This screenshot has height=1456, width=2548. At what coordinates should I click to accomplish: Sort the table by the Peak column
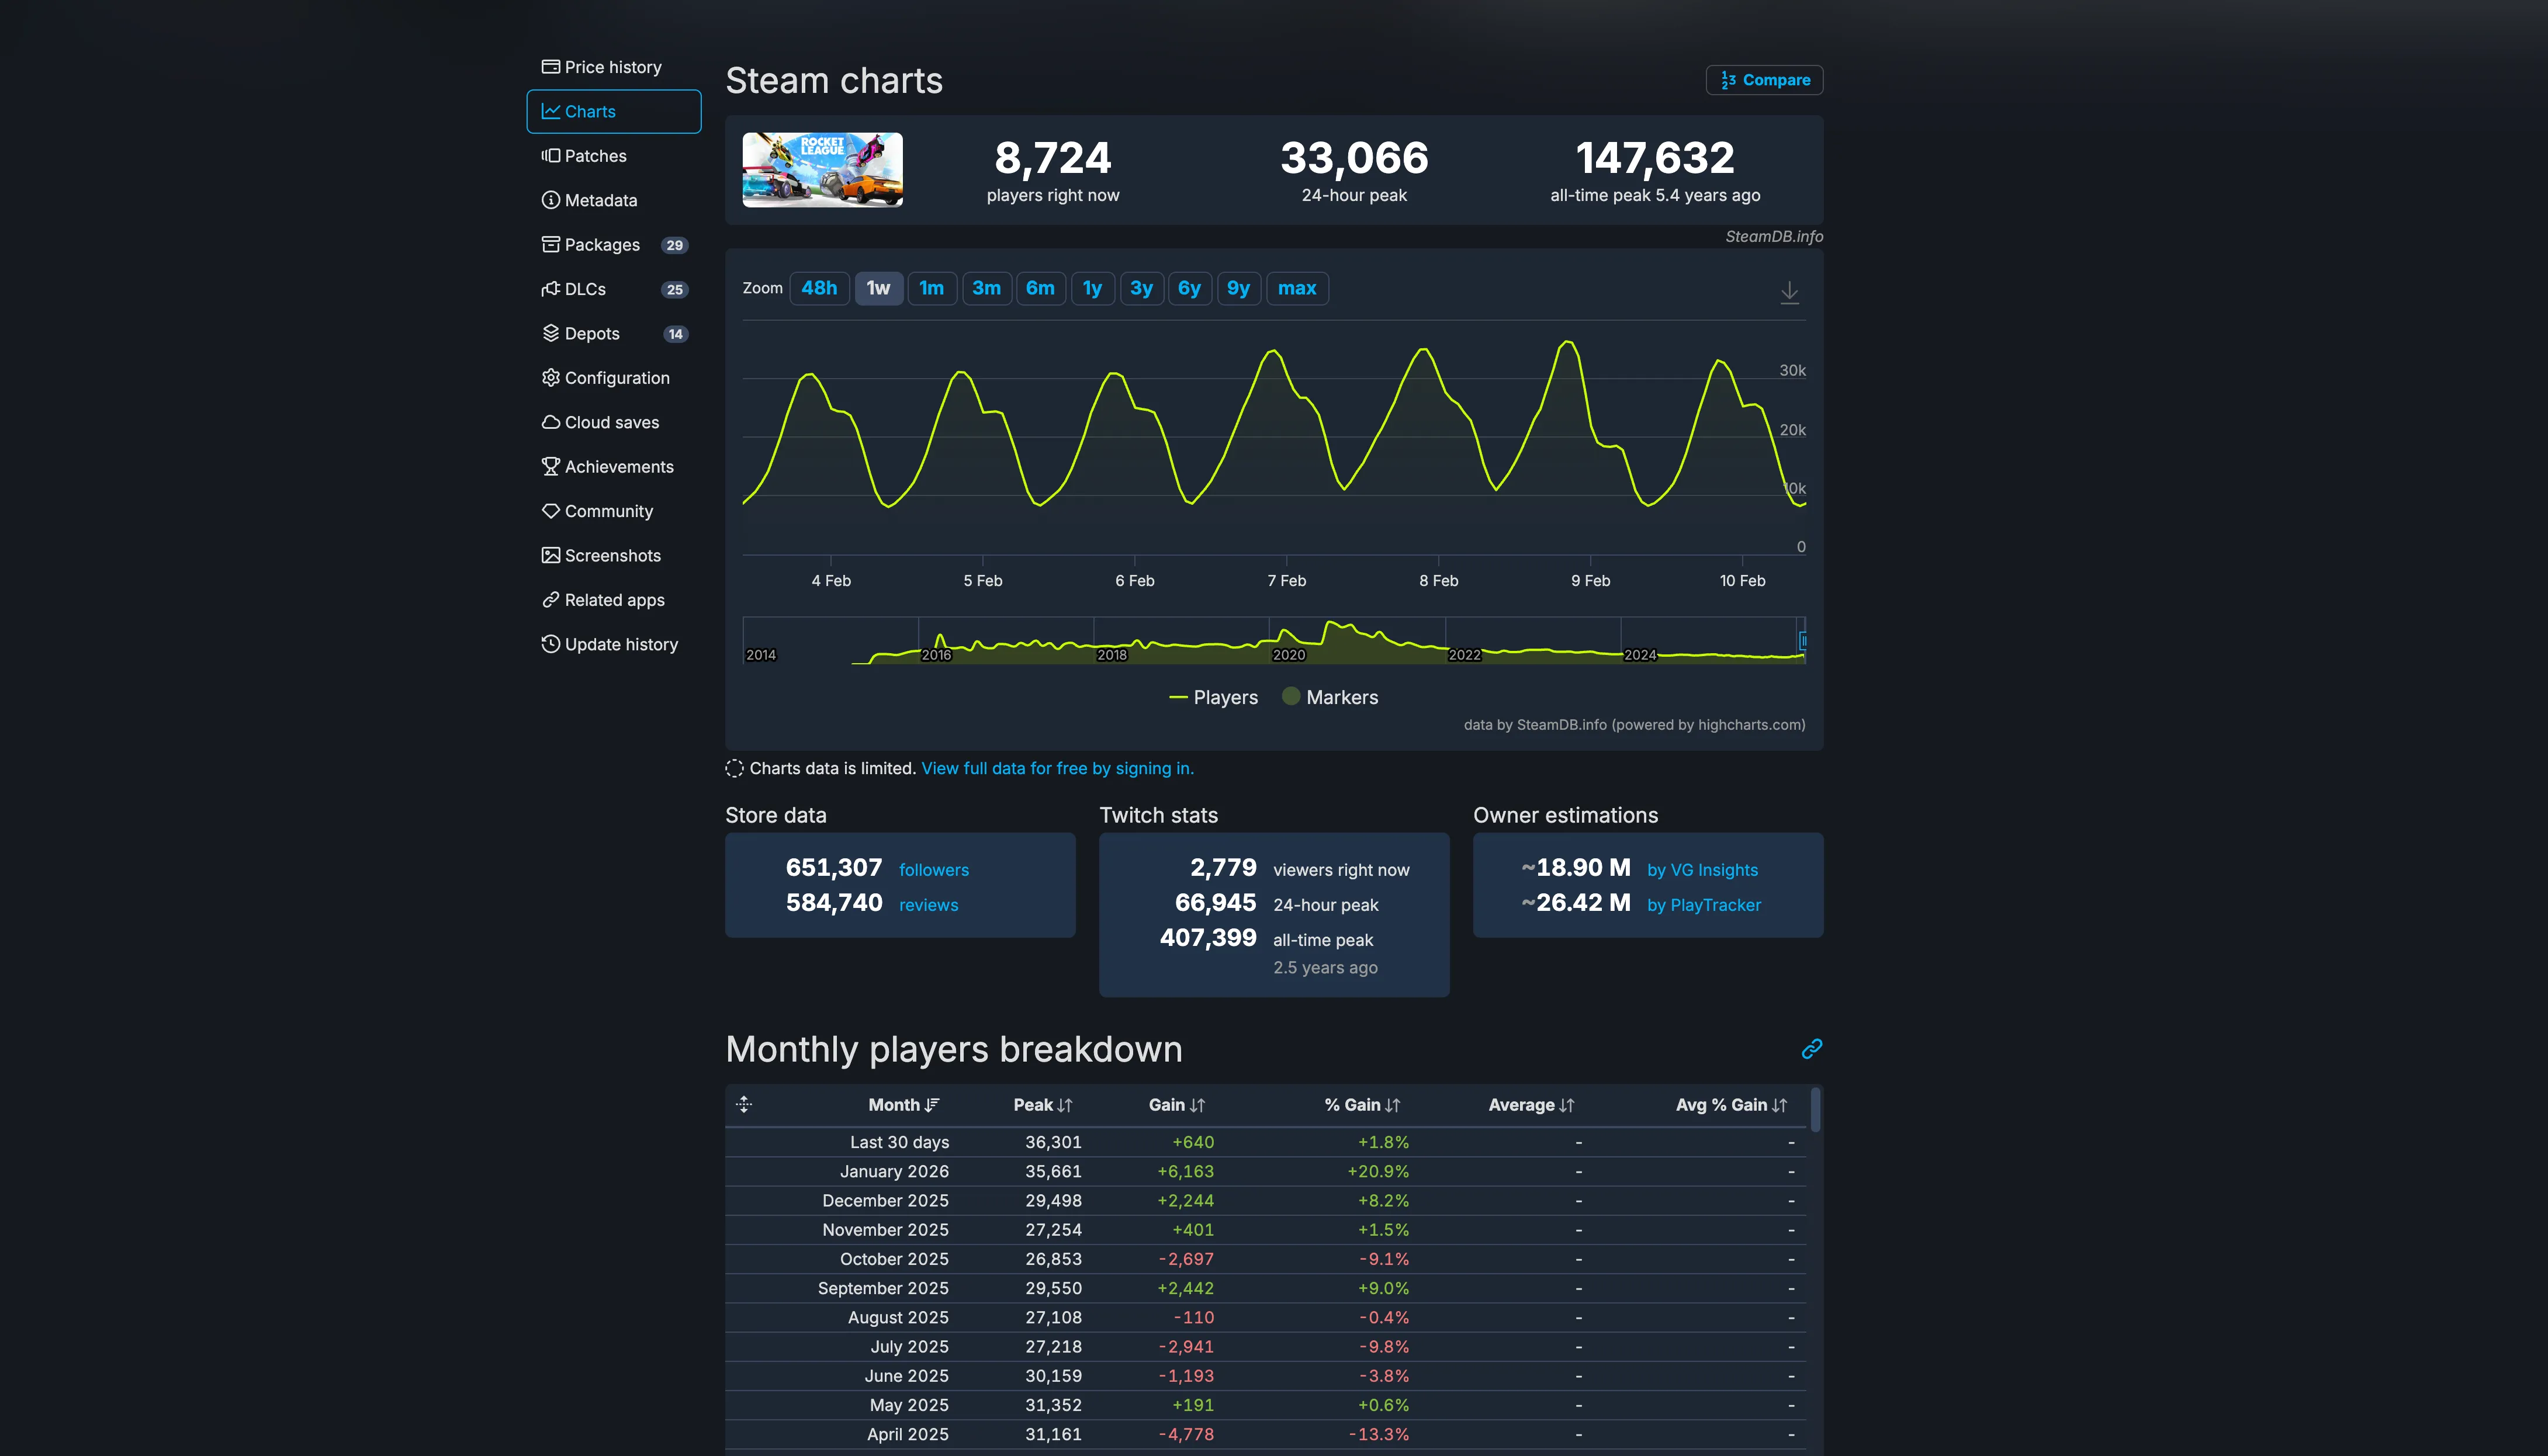coord(1042,1105)
